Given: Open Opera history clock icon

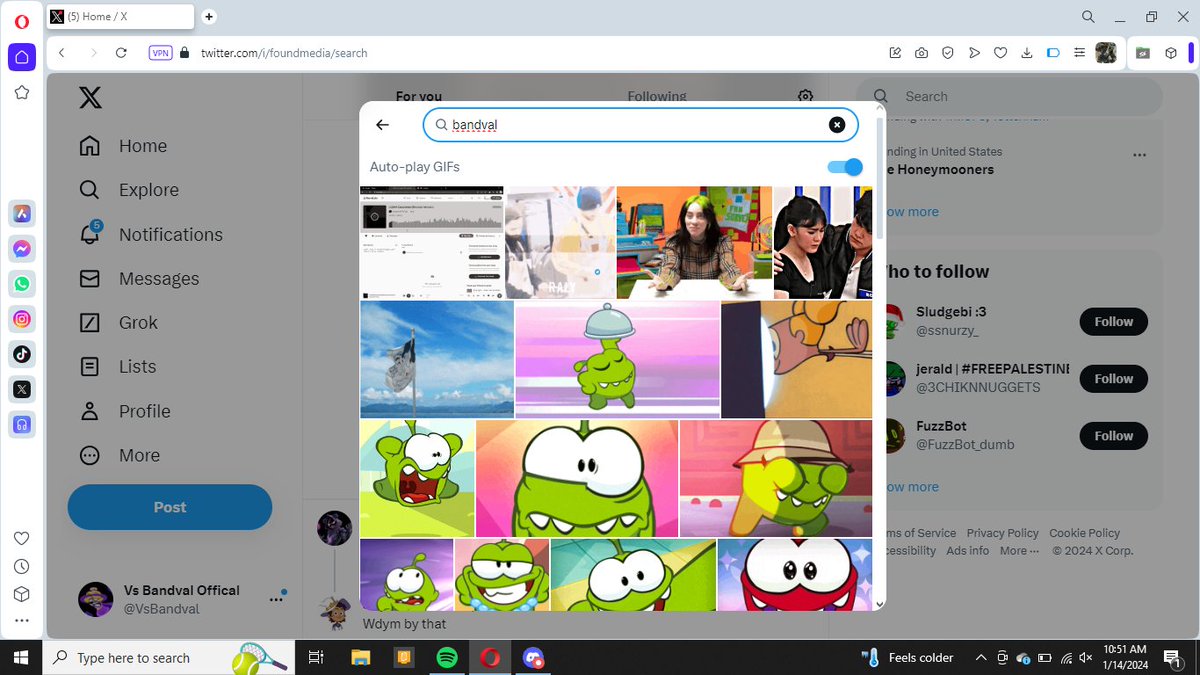Looking at the screenshot, I should point(22,566).
